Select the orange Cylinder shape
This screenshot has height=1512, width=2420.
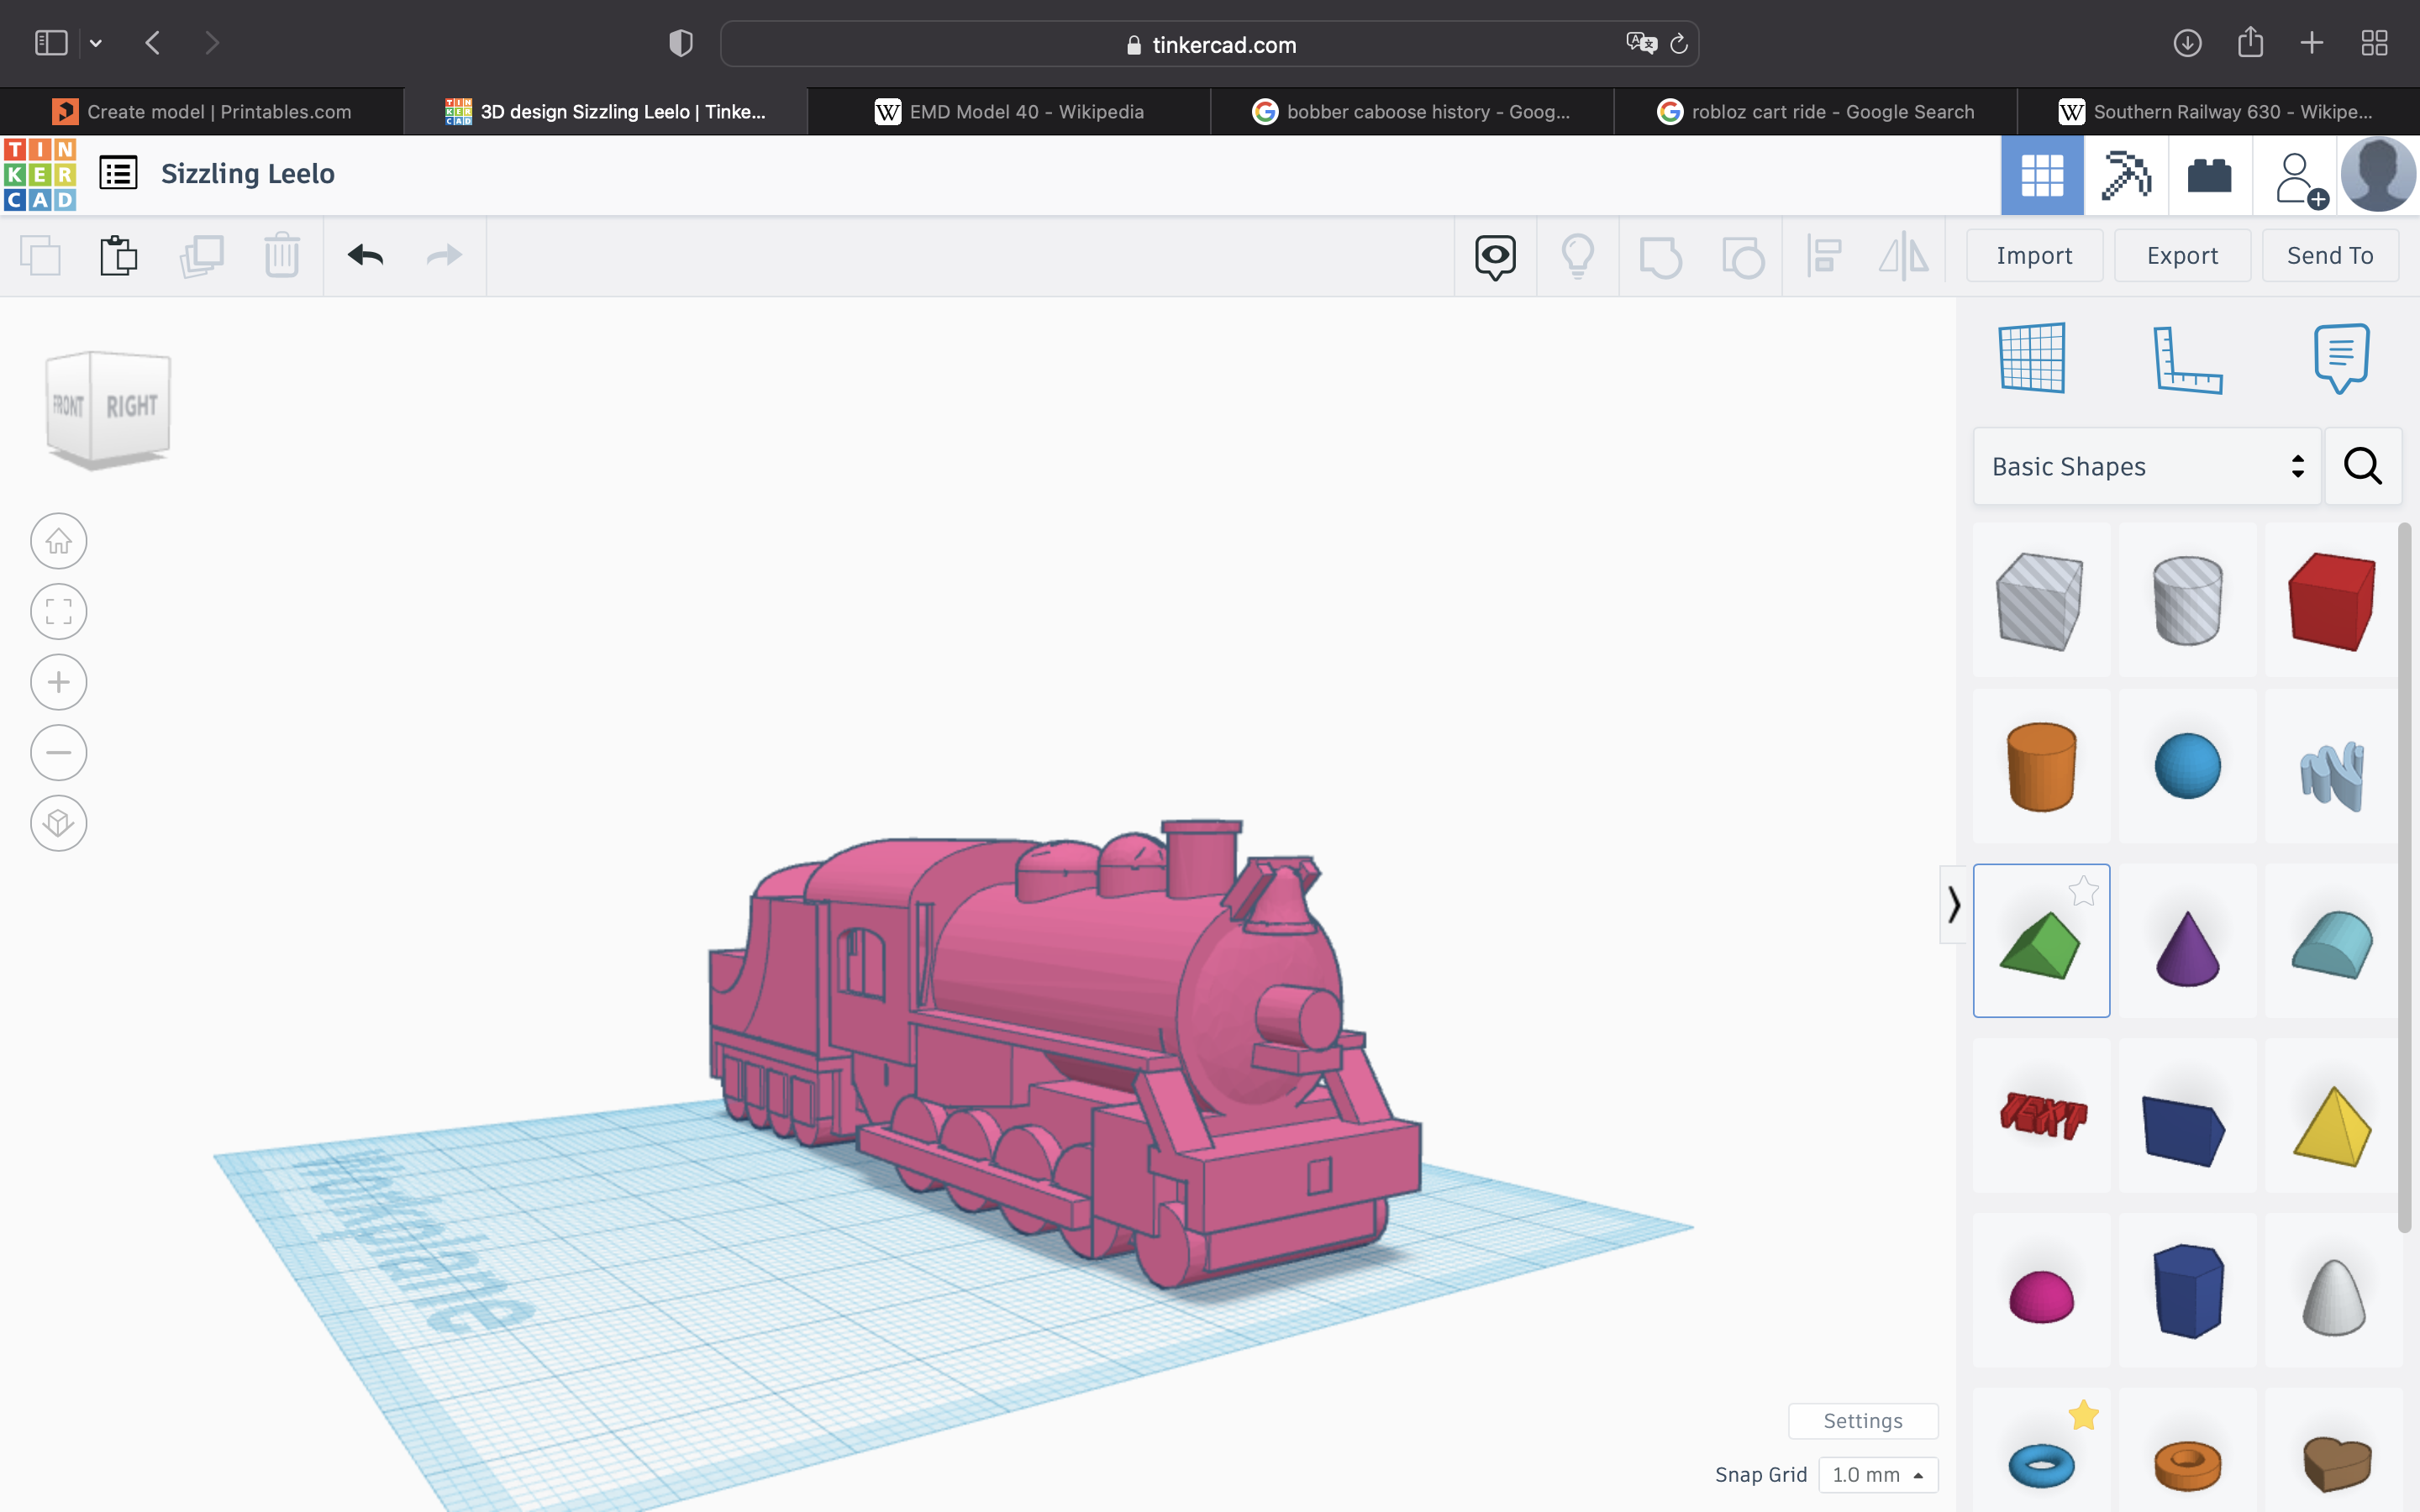(x=2040, y=767)
